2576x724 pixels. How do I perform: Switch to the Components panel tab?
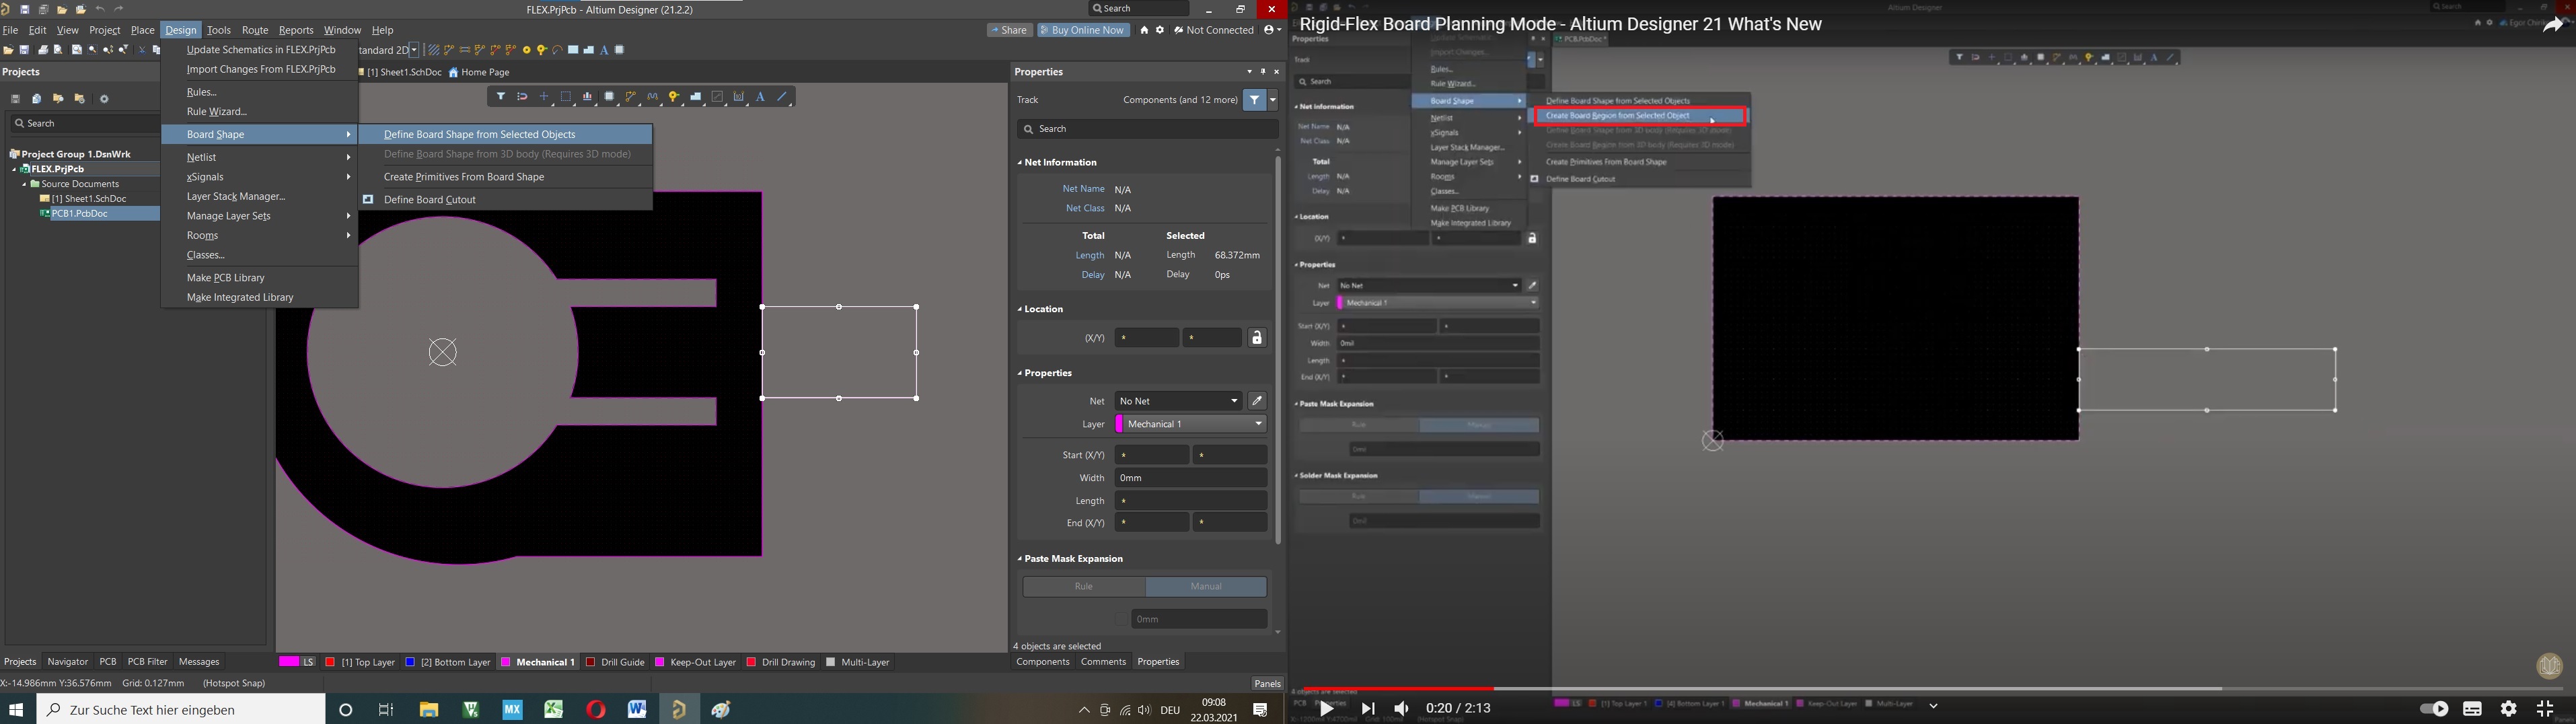coord(1043,662)
